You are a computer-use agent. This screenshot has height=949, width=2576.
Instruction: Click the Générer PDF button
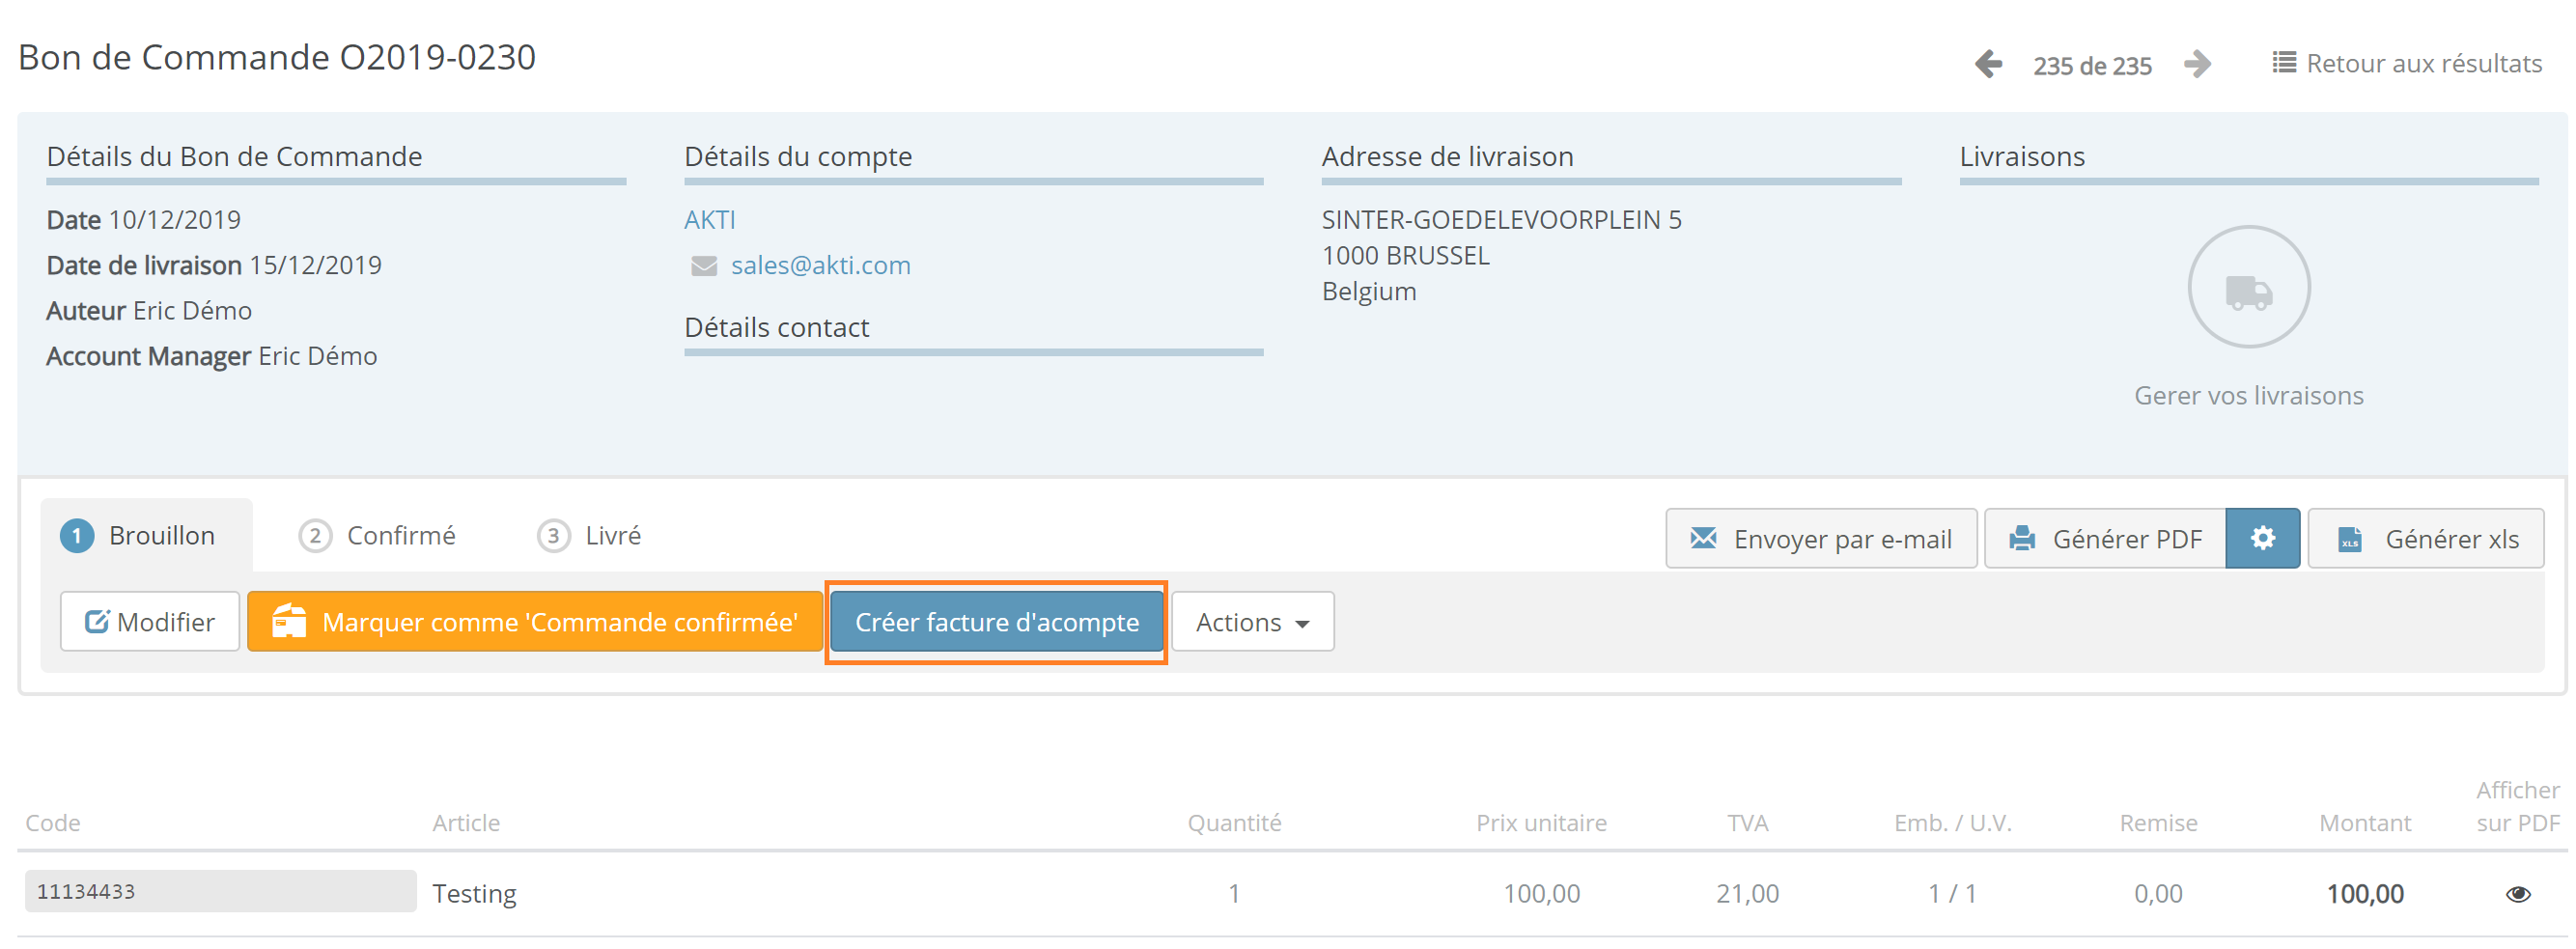(x=2105, y=539)
